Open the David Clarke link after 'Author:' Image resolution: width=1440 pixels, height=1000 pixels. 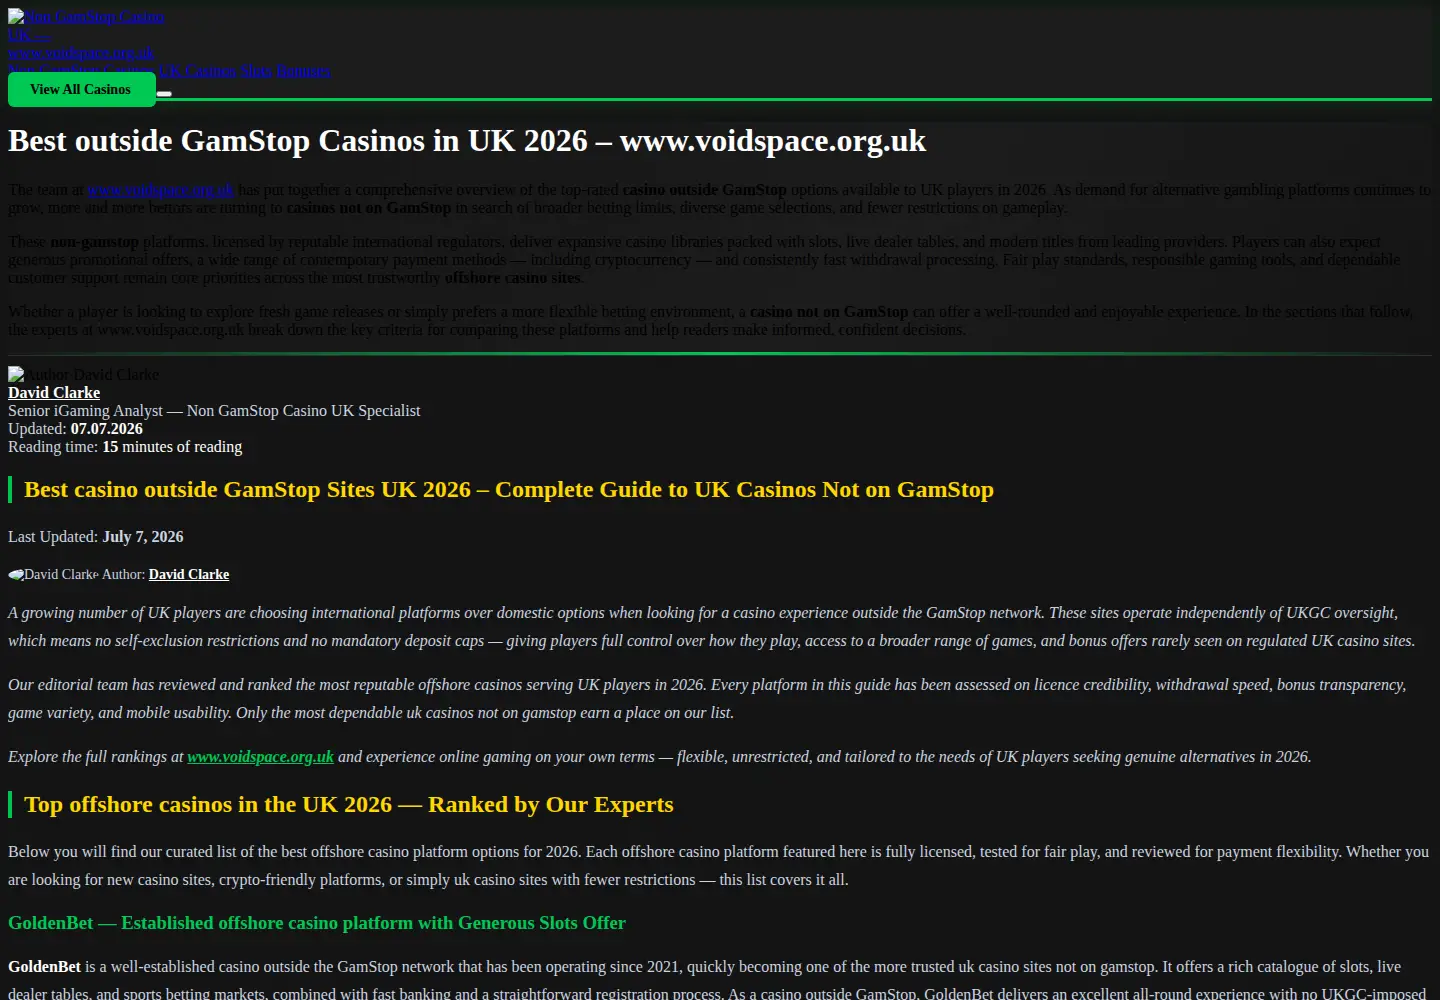(x=189, y=575)
